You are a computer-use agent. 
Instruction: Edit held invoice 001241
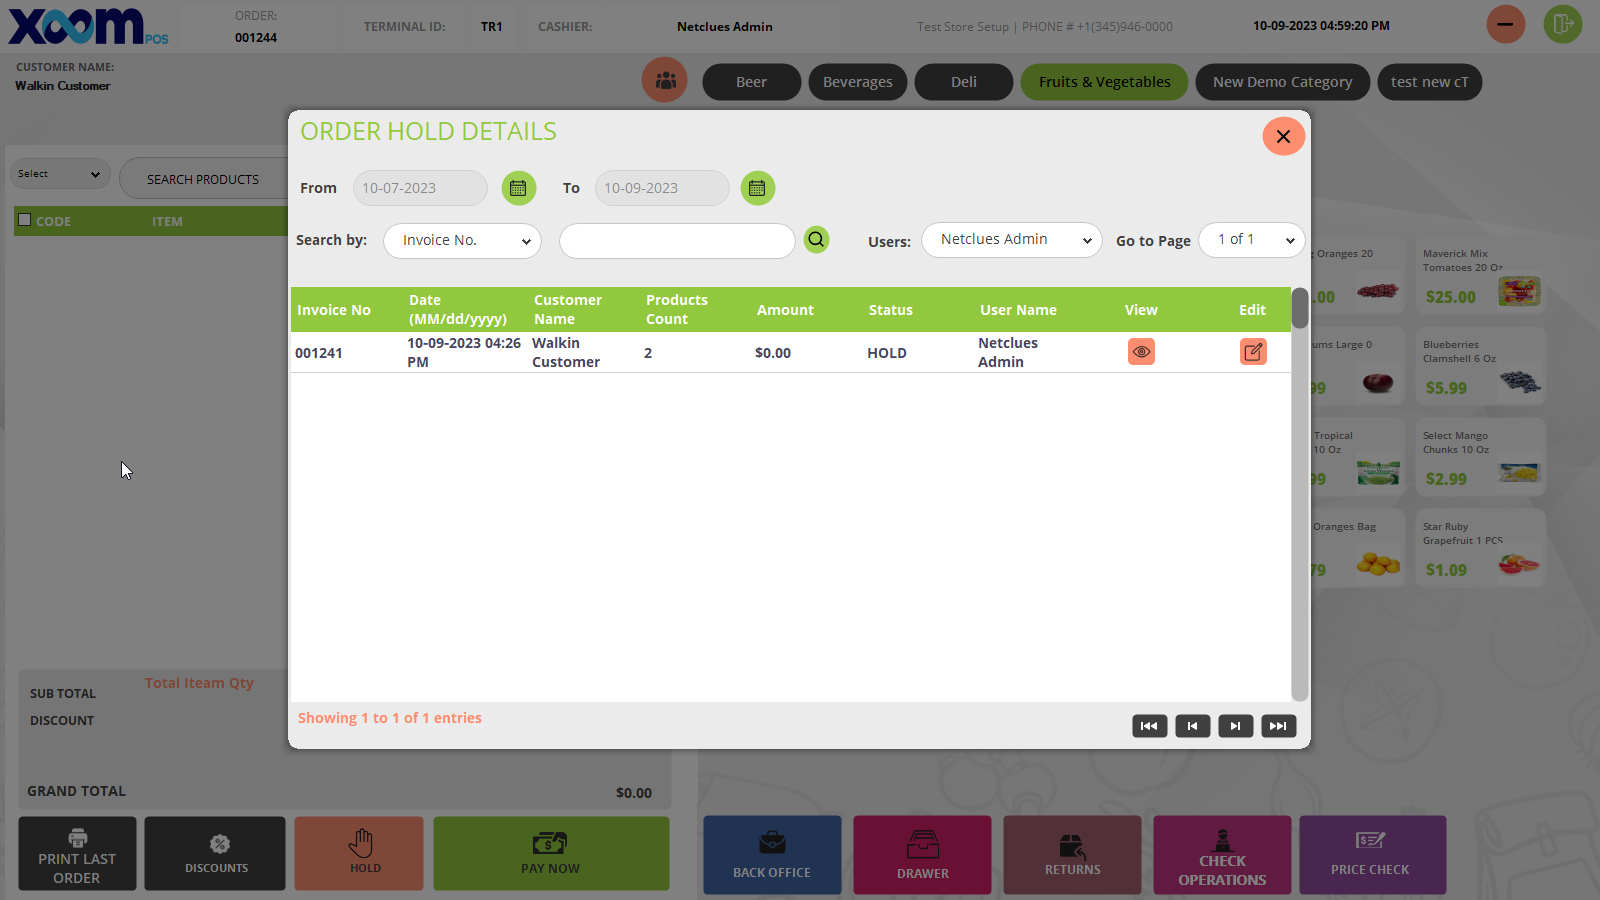(x=1253, y=352)
